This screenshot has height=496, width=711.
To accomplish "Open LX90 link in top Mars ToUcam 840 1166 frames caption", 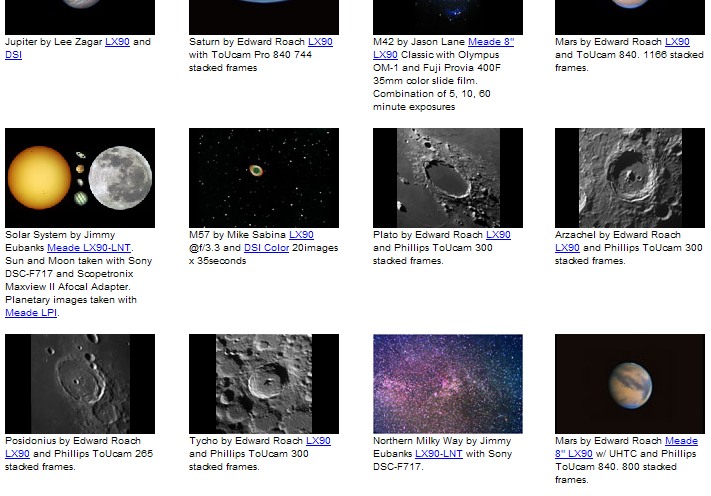I will [x=677, y=42].
